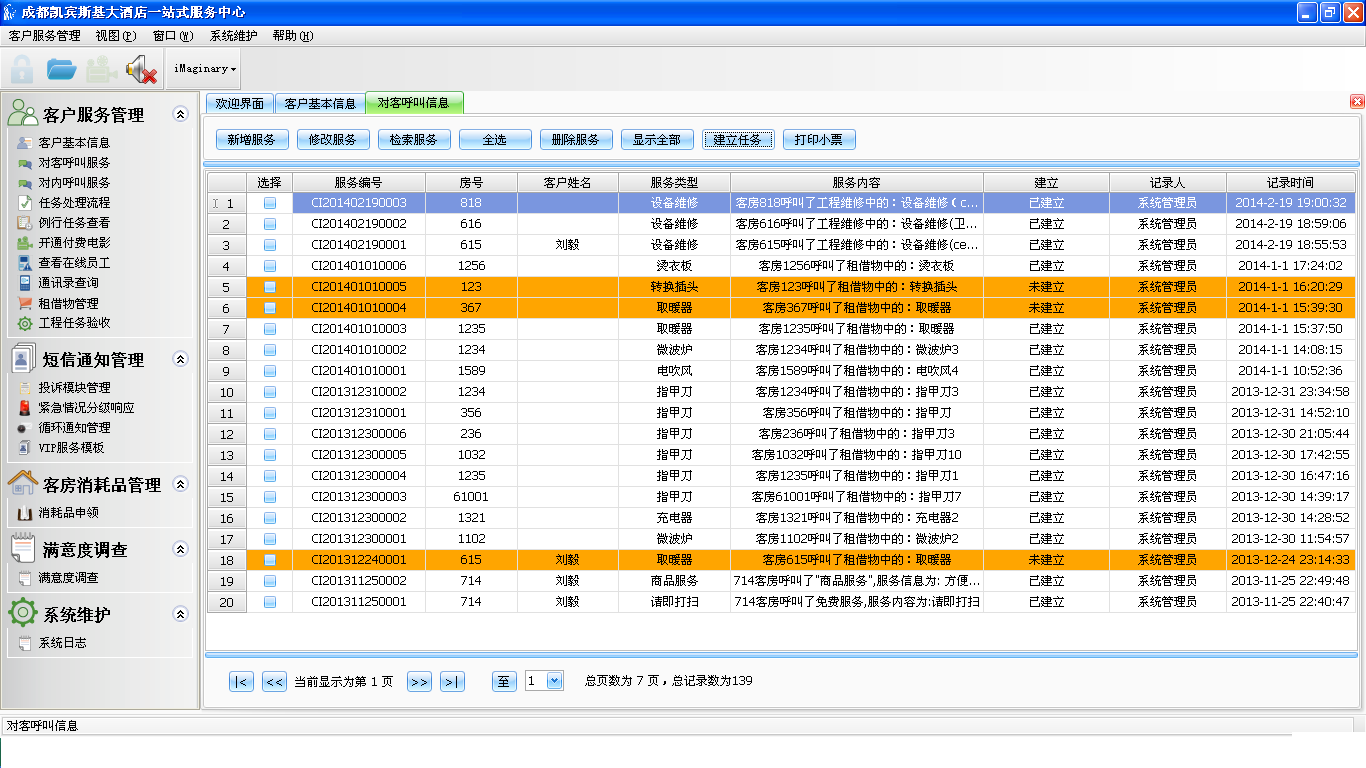Open 消耗品申领 sidebar icon
Screen dimensions: 1366x768
[x=24, y=513]
